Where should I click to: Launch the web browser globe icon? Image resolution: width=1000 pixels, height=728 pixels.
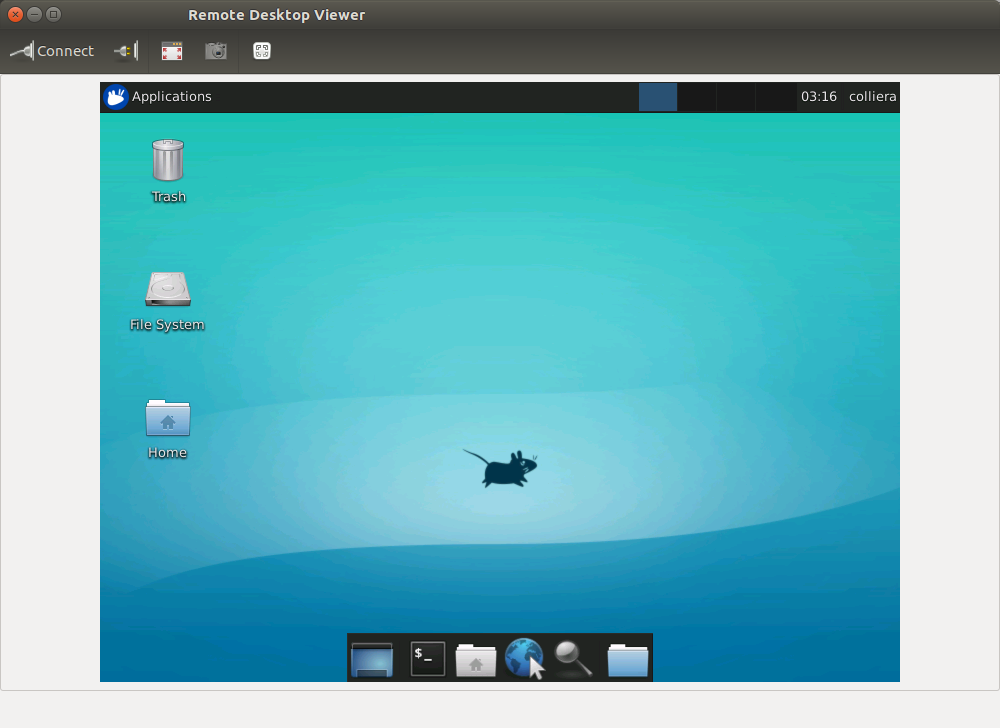coord(524,659)
